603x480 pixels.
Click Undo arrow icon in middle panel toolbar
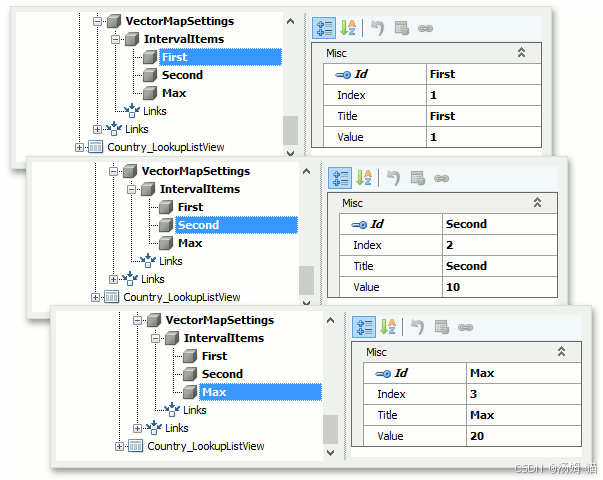click(394, 178)
